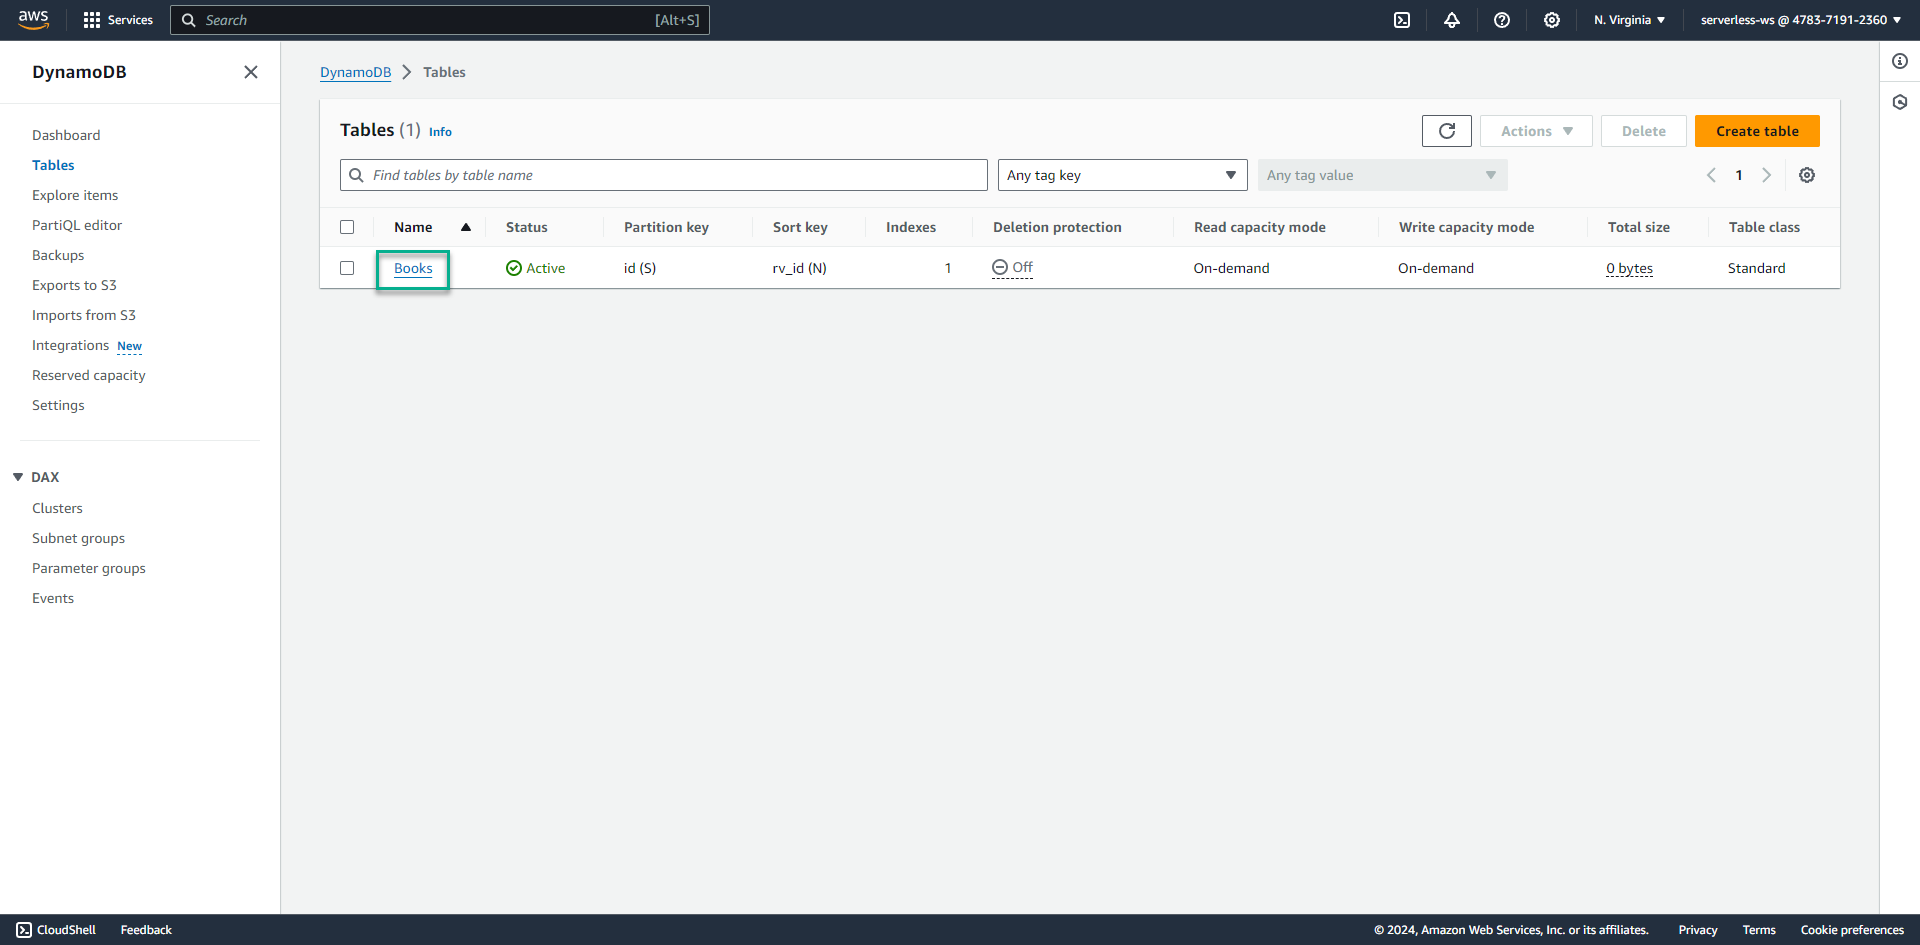
Task: Click the Create table button
Action: (x=1757, y=131)
